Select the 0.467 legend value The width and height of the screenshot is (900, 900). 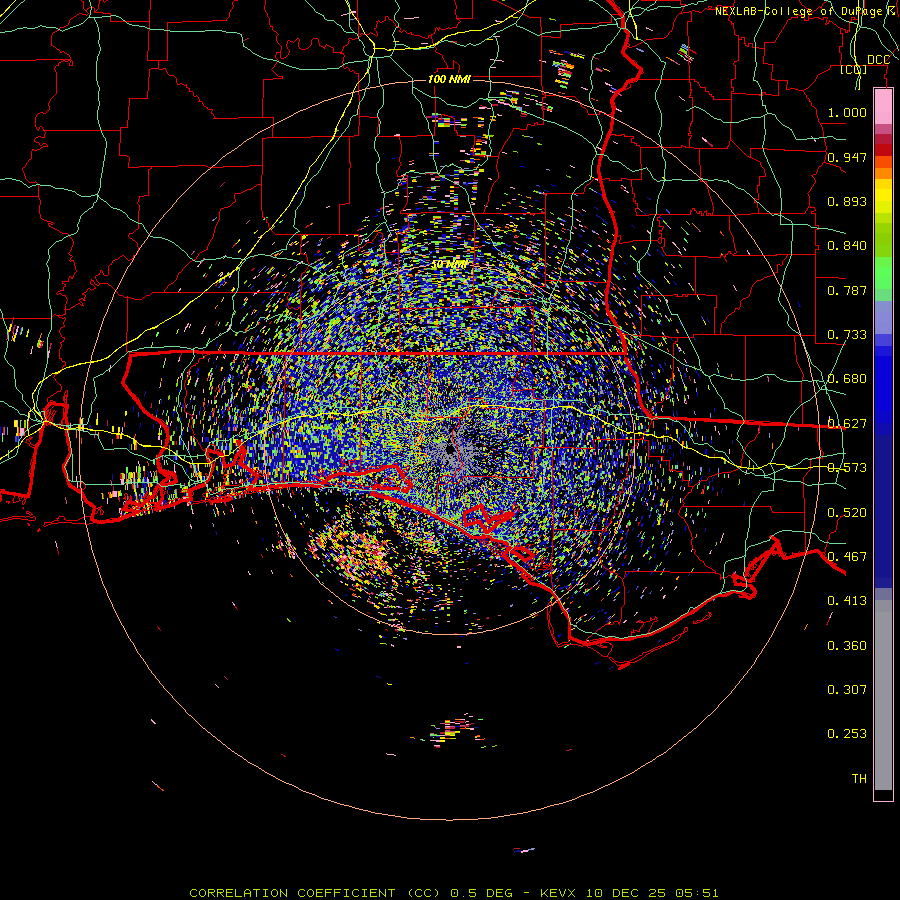(847, 557)
